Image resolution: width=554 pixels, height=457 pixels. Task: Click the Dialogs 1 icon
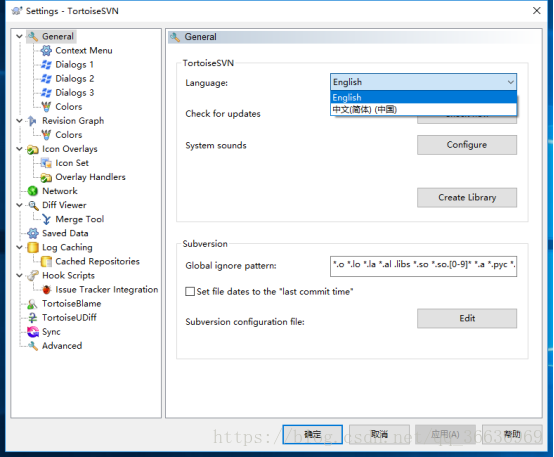point(46,65)
